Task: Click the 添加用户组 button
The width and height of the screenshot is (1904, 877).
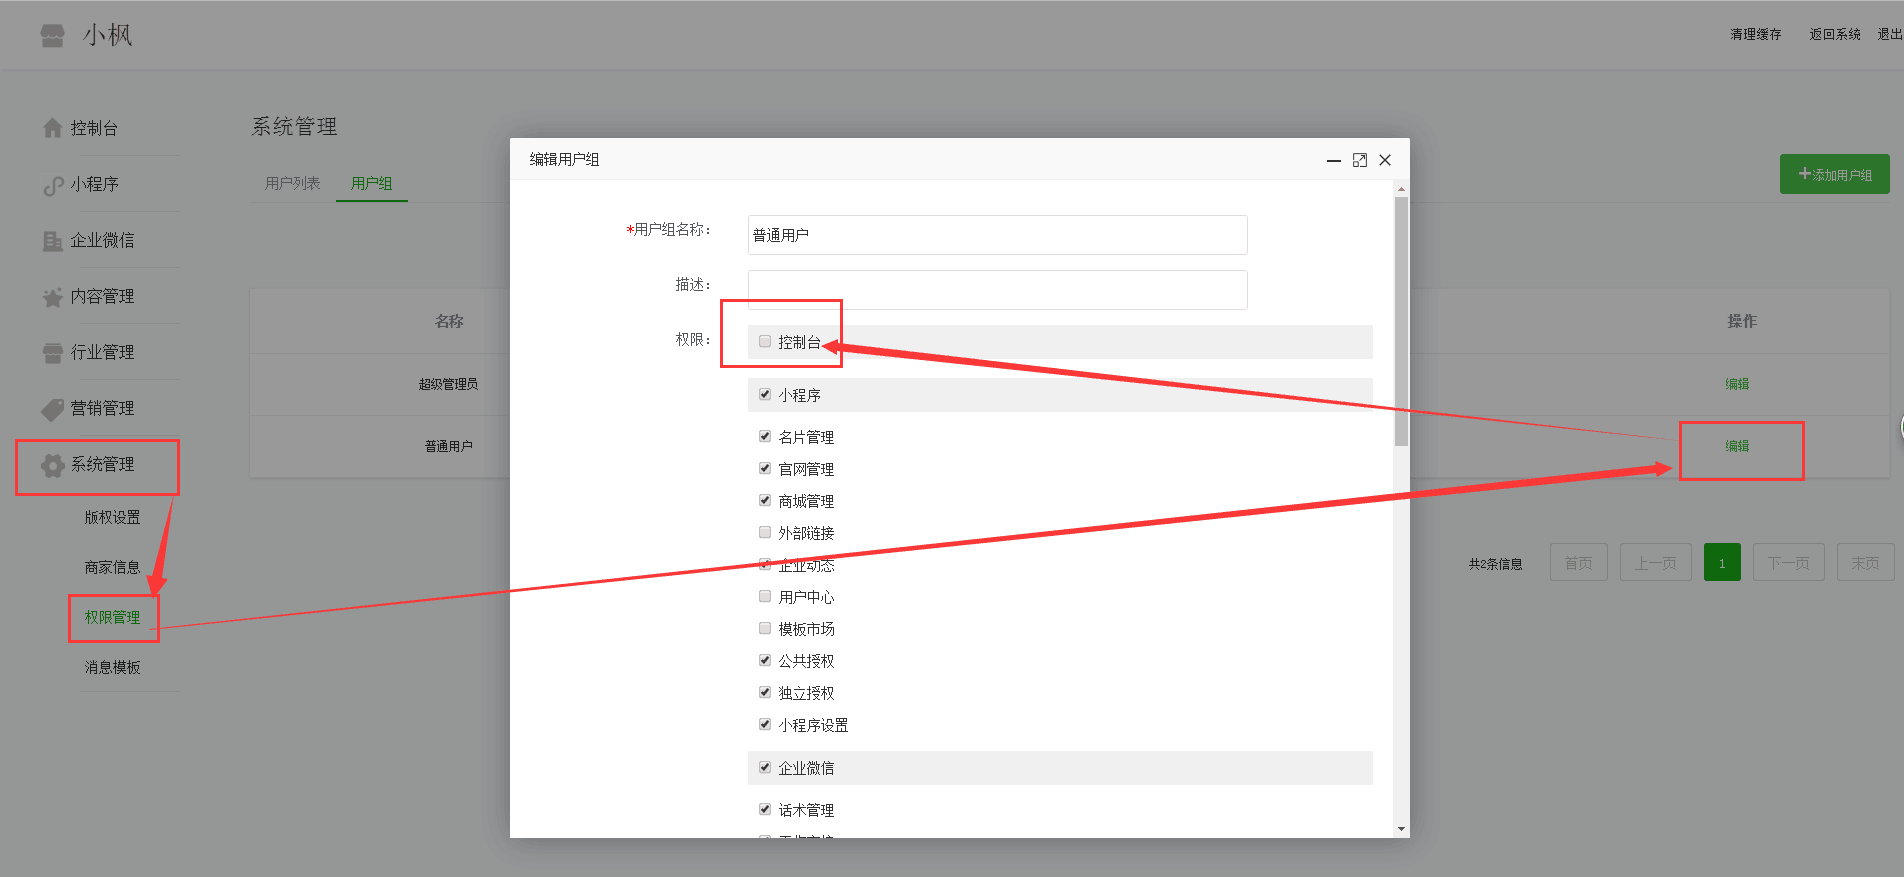Action: pos(1834,174)
